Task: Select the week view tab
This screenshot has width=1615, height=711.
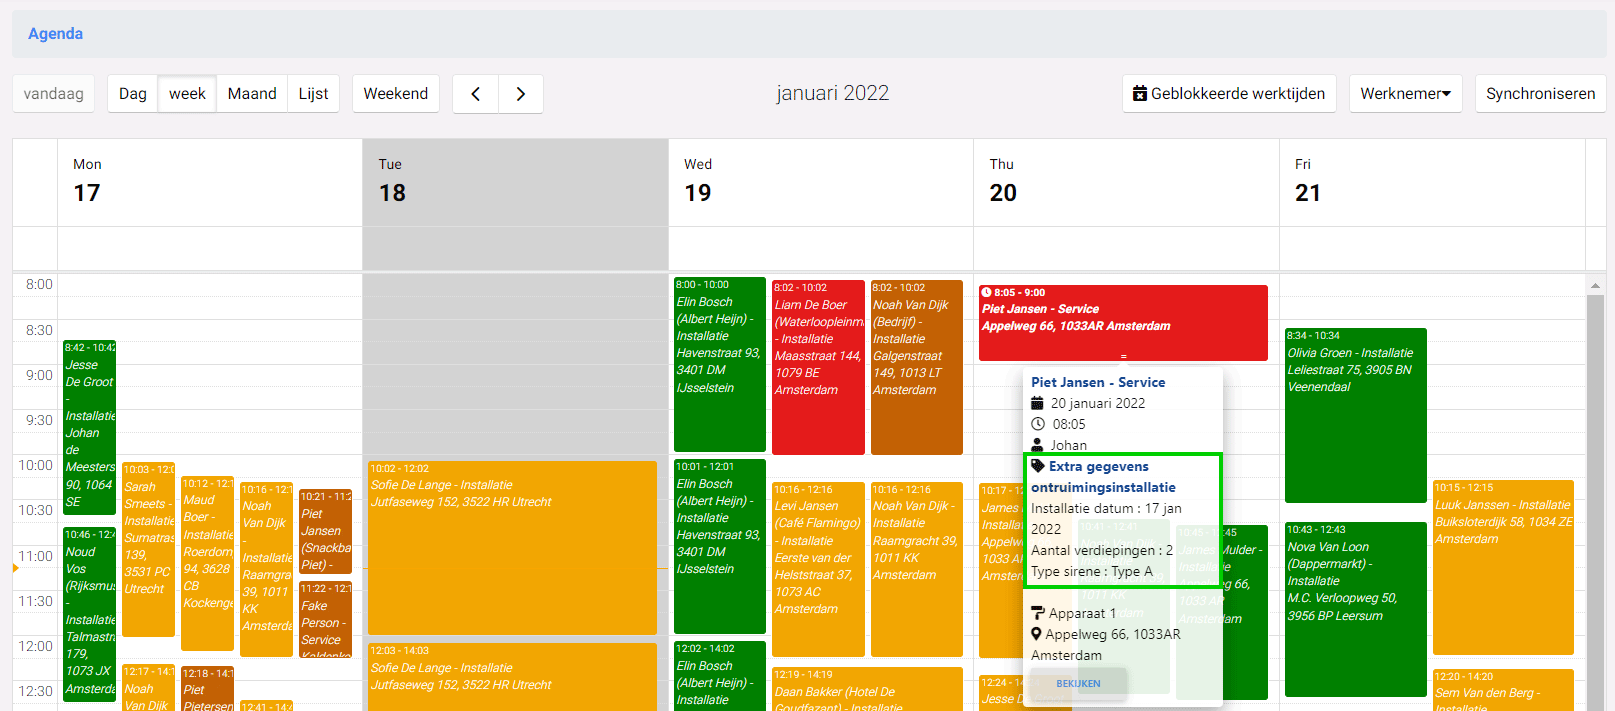Action: [x=187, y=94]
